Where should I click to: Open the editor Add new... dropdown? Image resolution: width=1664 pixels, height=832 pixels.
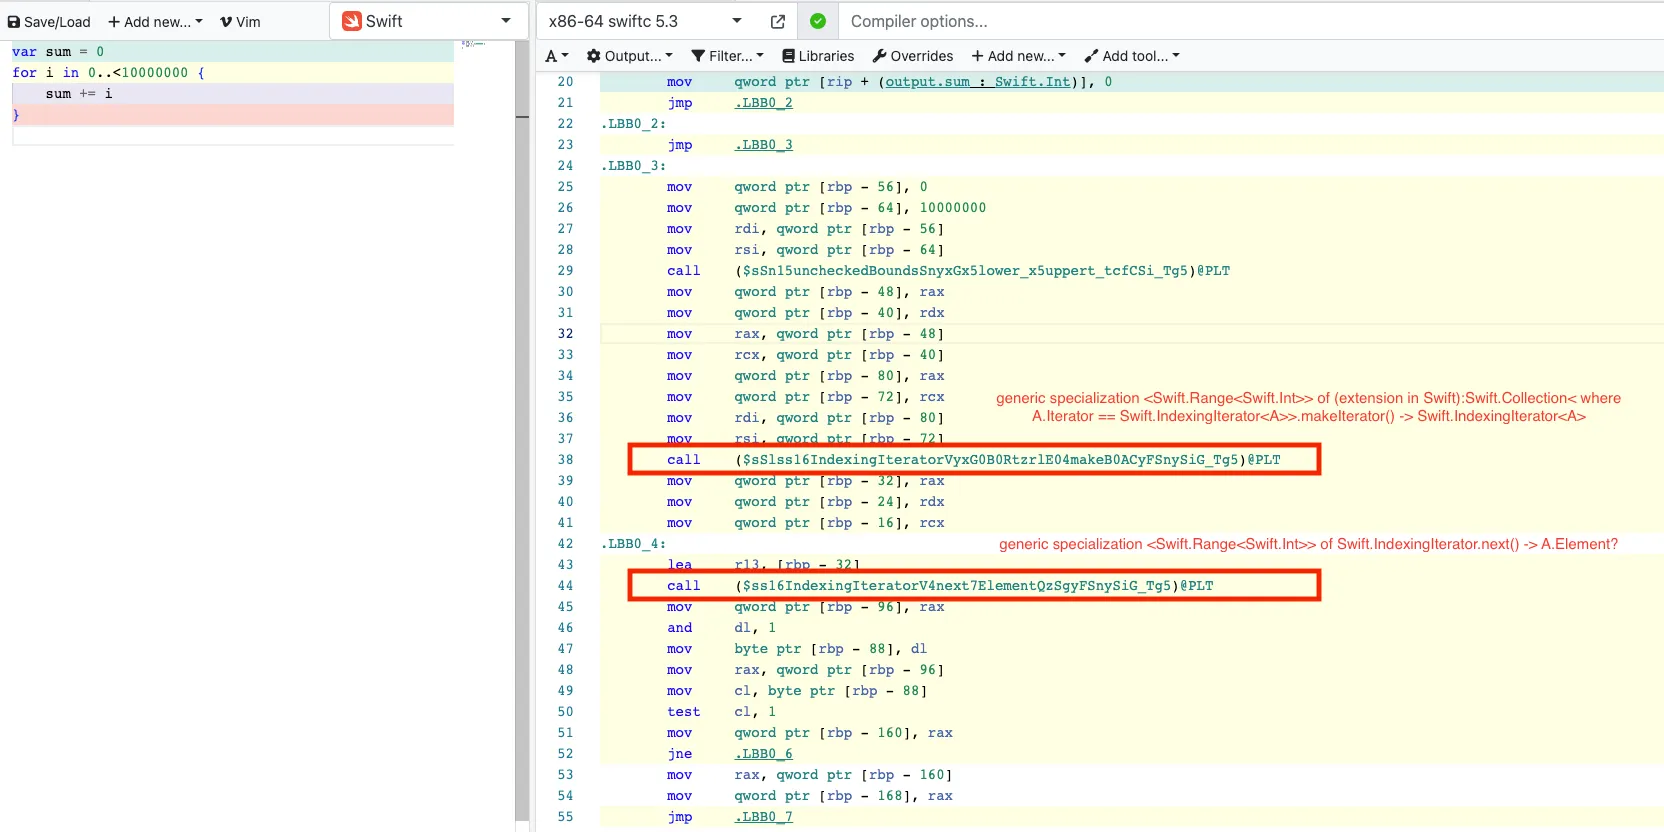click(x=155, y=21)
